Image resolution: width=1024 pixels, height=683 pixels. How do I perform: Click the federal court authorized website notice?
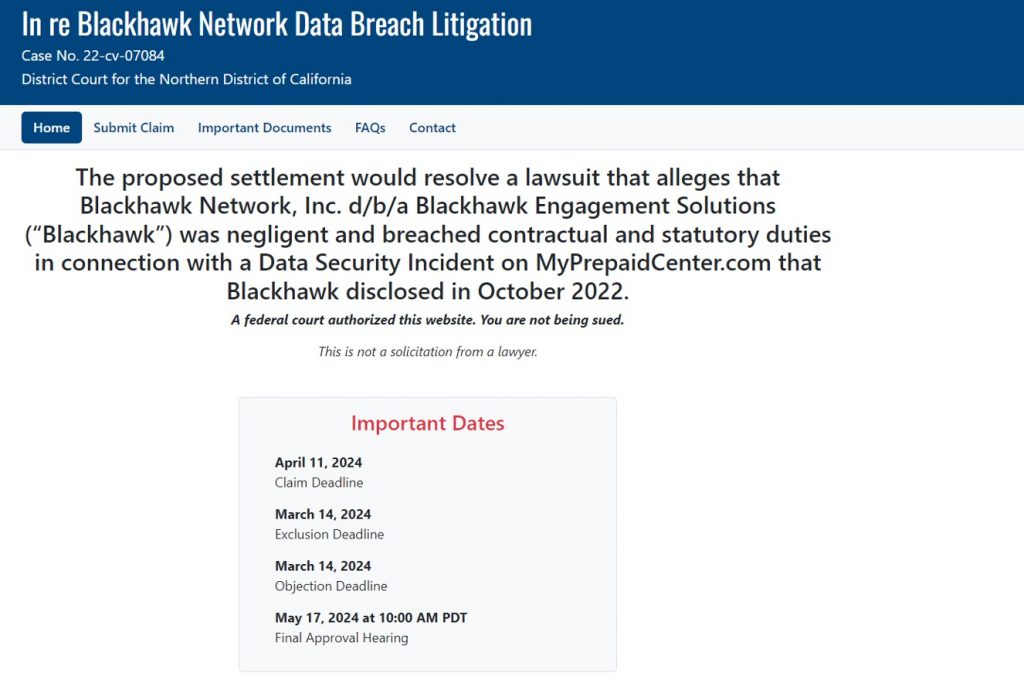(x=427, y=320)
